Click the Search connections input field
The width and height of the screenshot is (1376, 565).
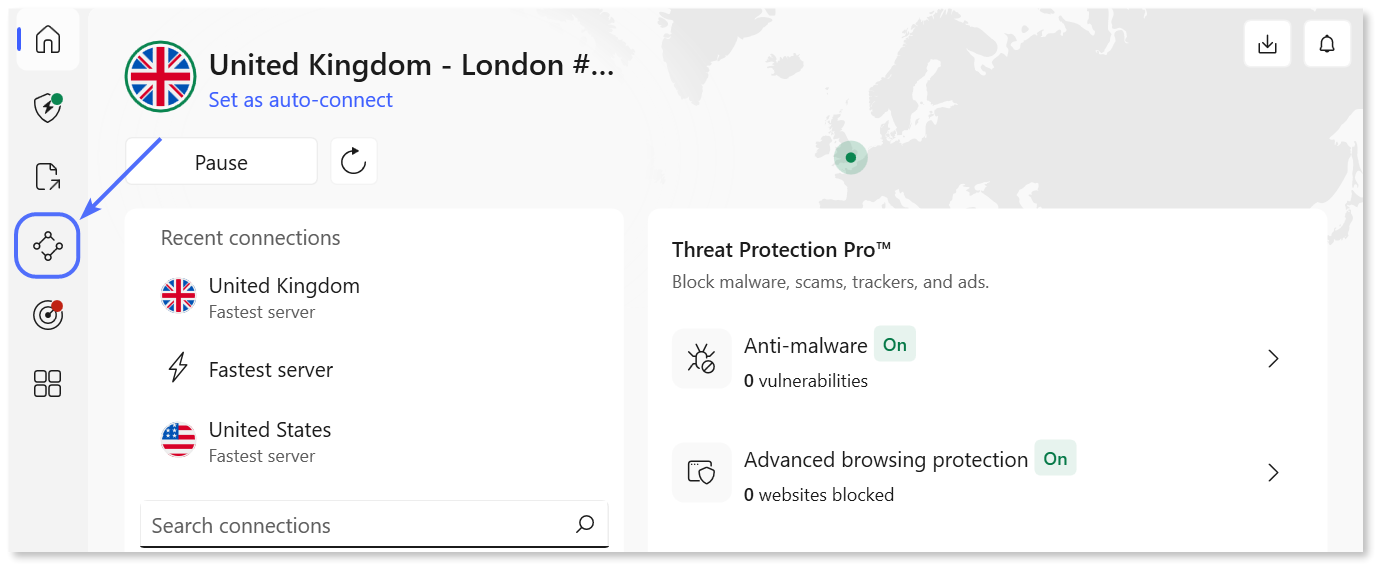click(355, 526)
